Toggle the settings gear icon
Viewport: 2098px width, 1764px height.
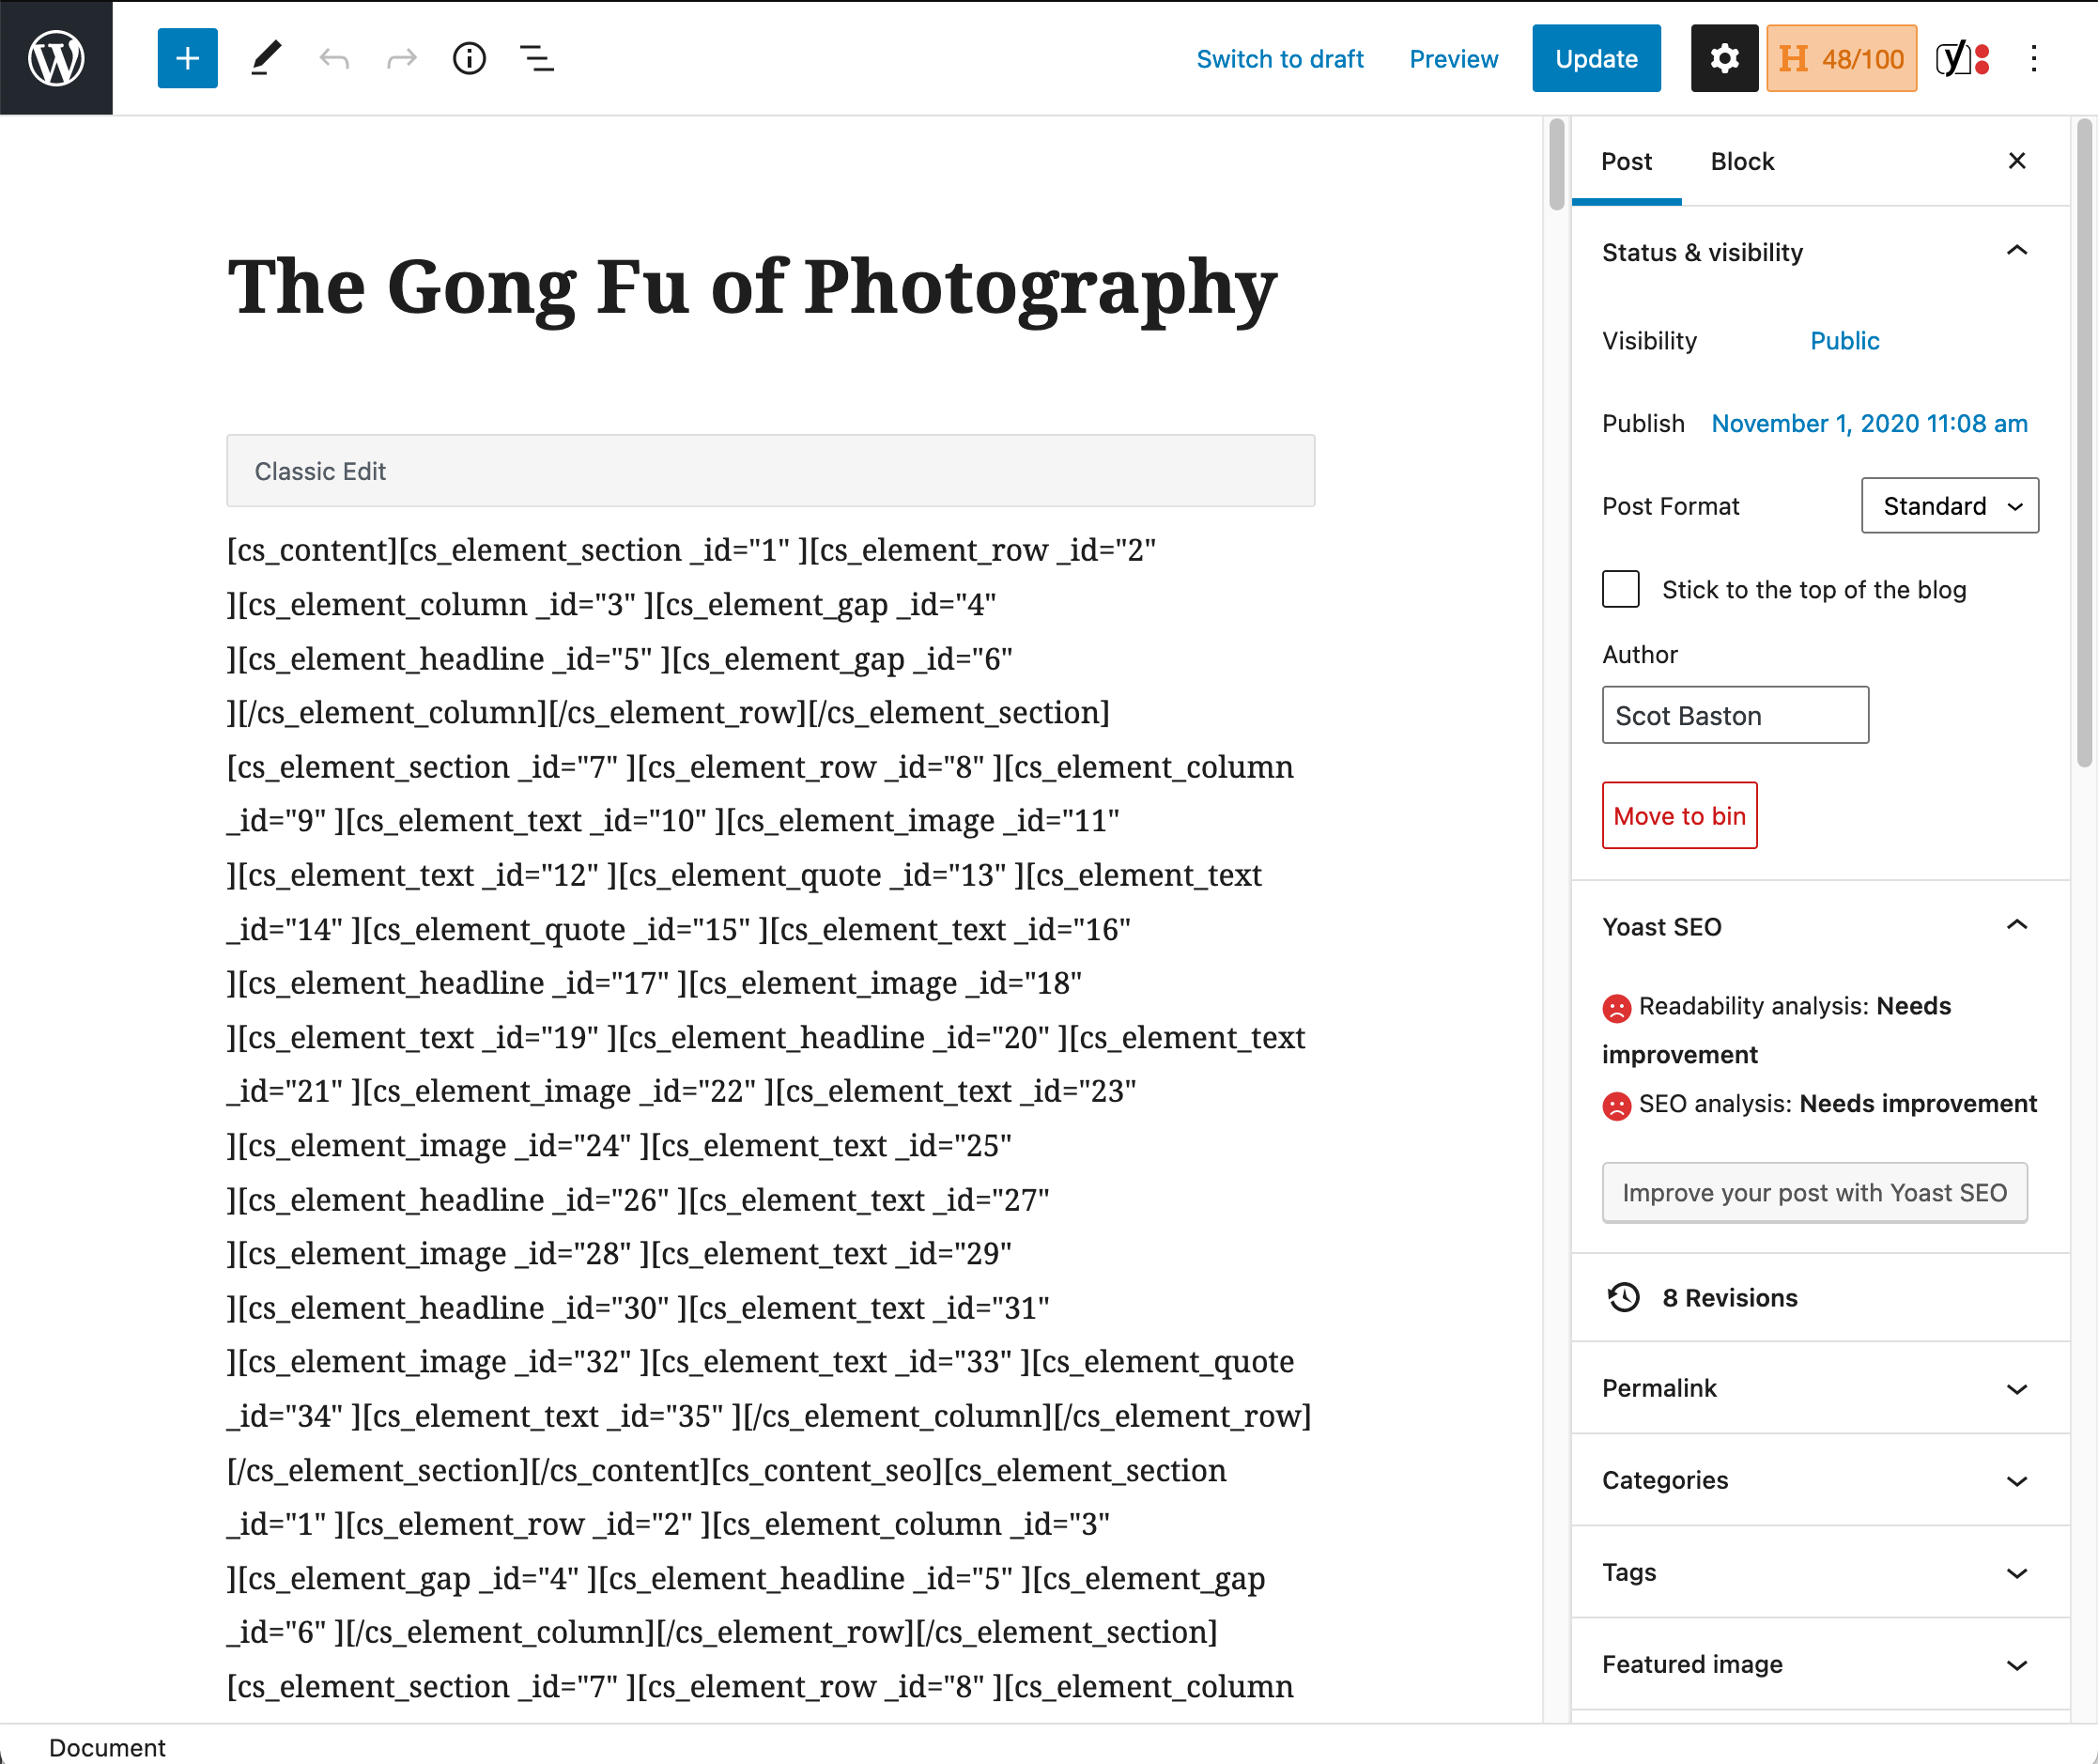[1724, 58]
